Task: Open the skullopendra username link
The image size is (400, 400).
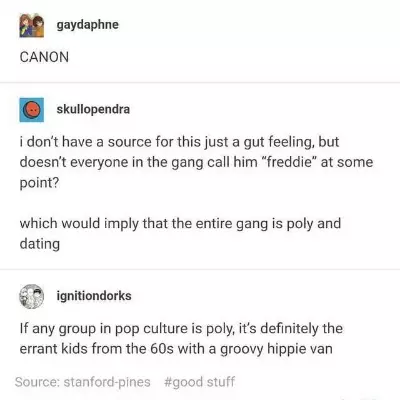Action: coord(93,109)
